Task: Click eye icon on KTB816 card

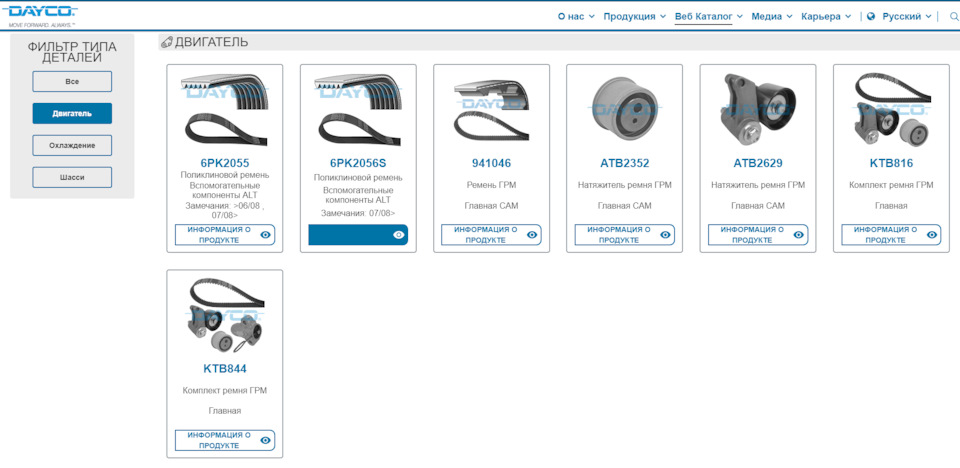Action: coord(932,235)
